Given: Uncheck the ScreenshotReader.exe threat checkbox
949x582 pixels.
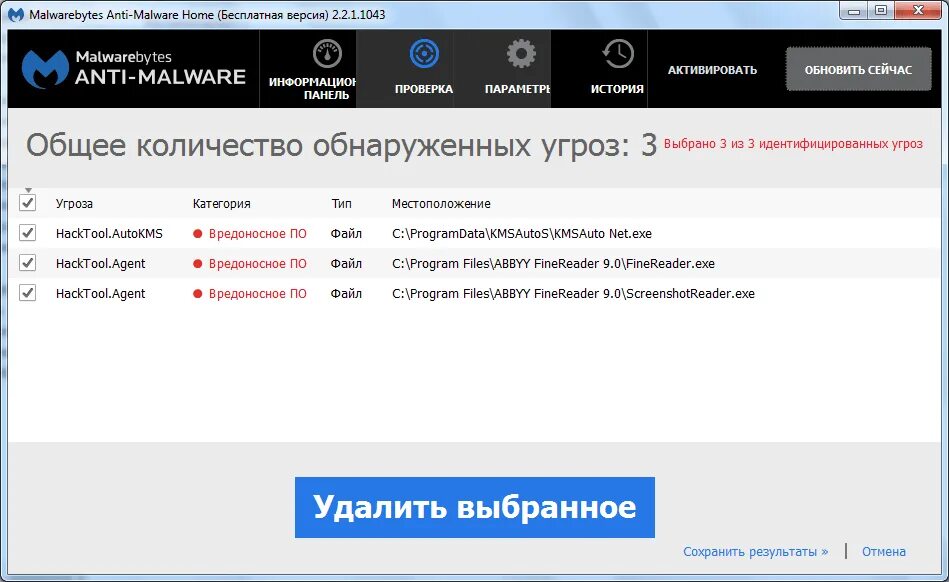Looking at the screenshot, I should click(27, 294).
